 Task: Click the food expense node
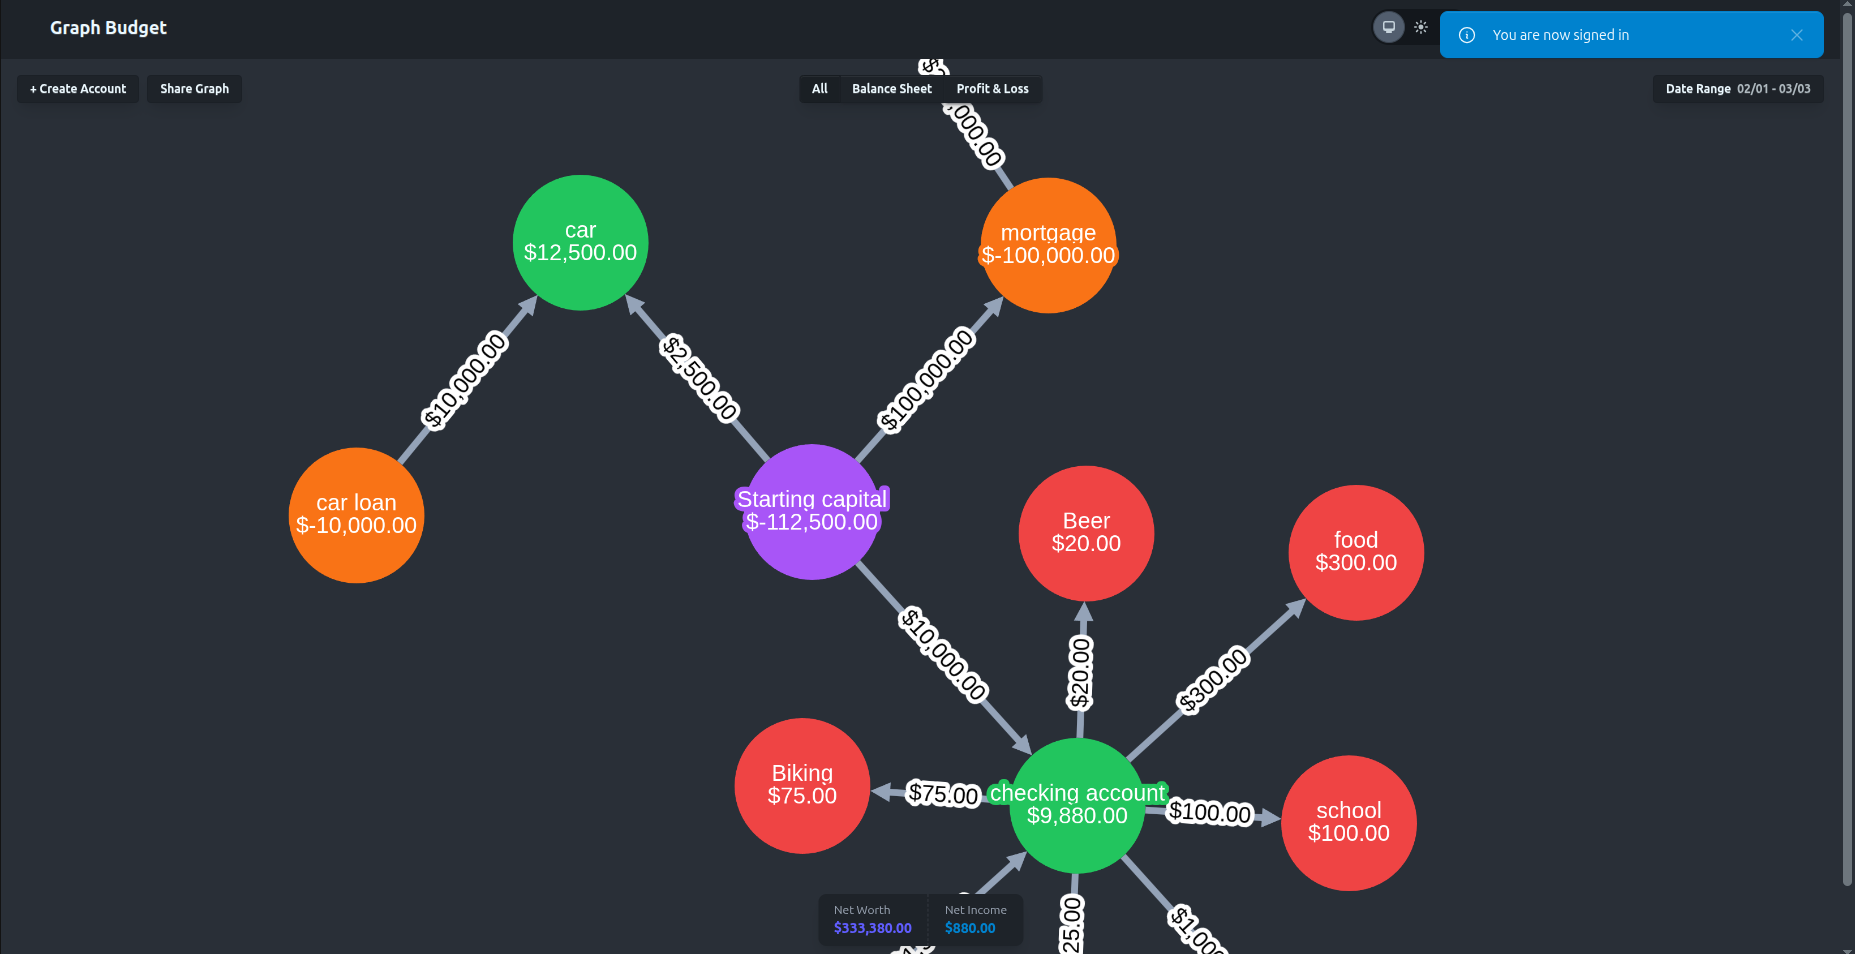pyautogui.click(x=1356, y=552)
